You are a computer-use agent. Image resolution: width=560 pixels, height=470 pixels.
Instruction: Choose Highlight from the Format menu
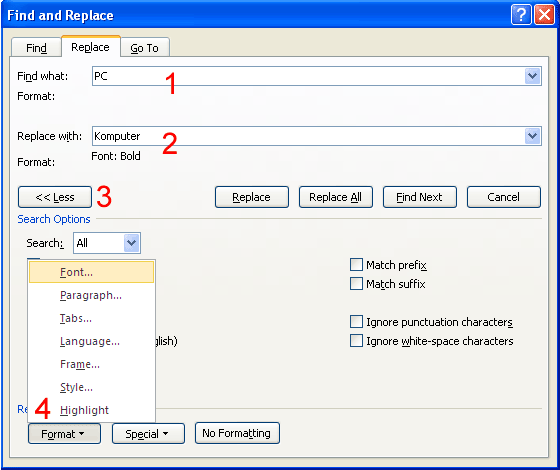(91, 410)
